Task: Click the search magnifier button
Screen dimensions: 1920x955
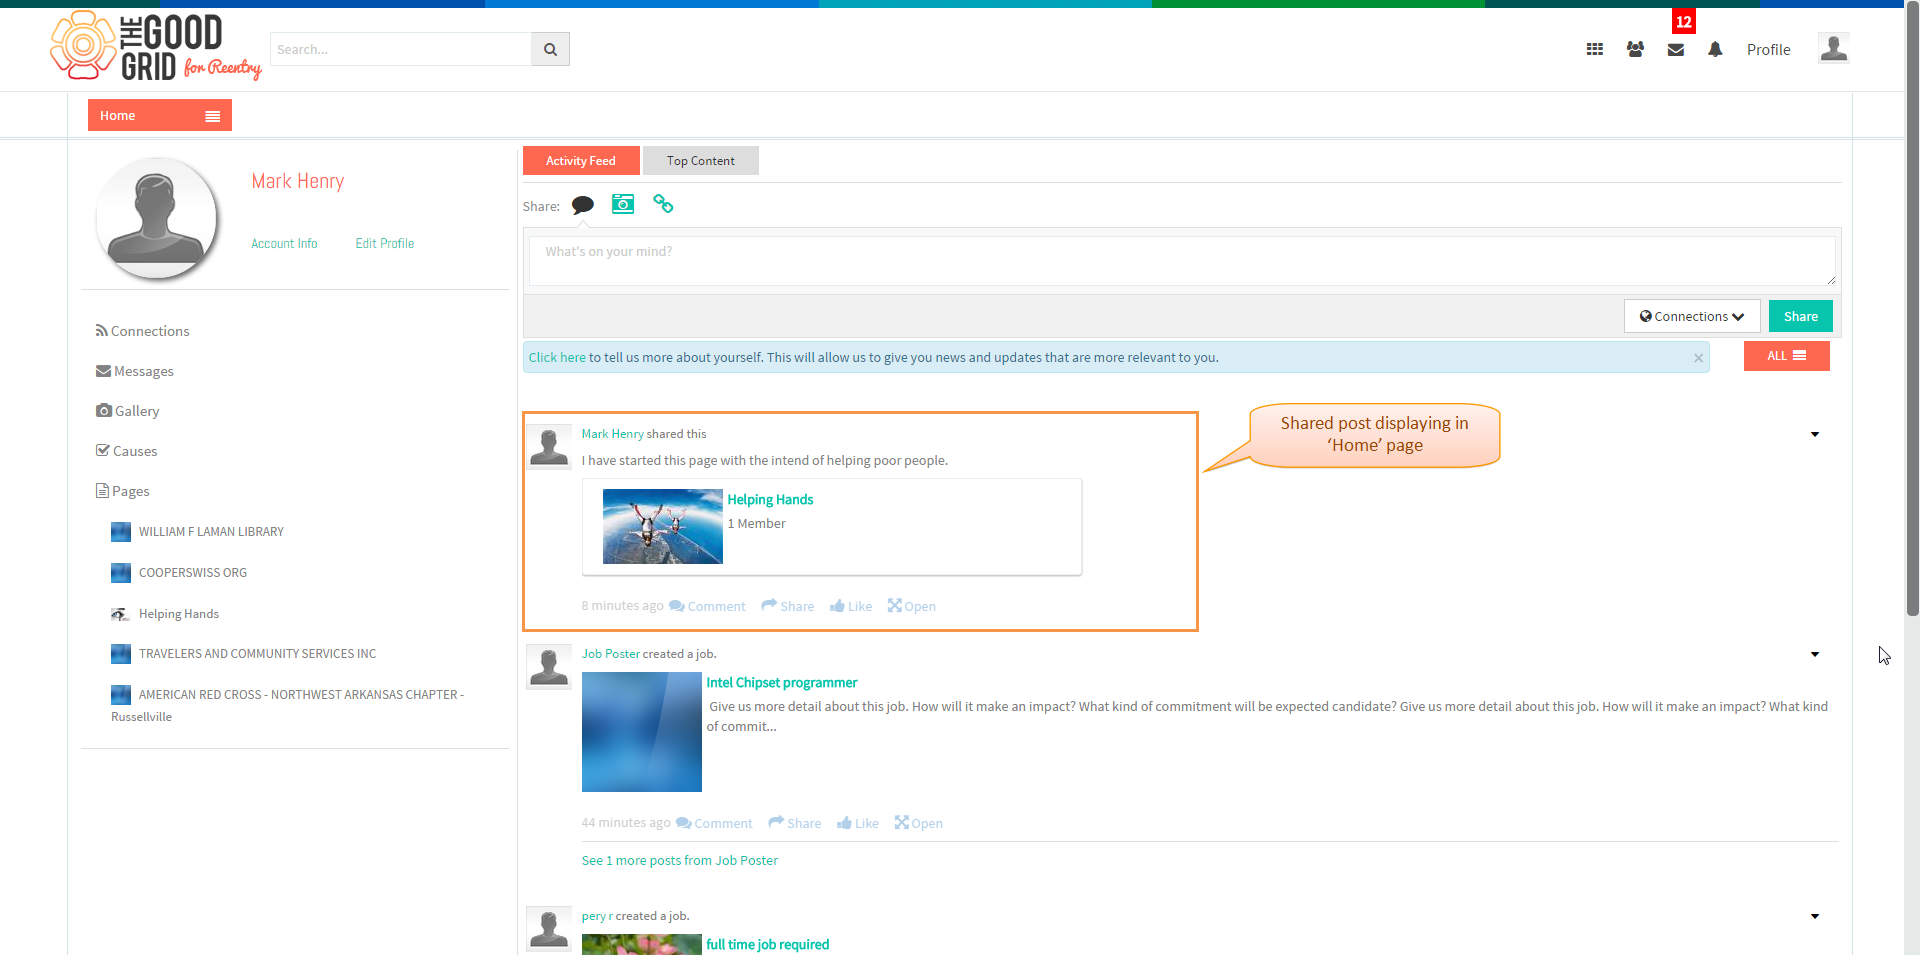Action: [550, 49]
